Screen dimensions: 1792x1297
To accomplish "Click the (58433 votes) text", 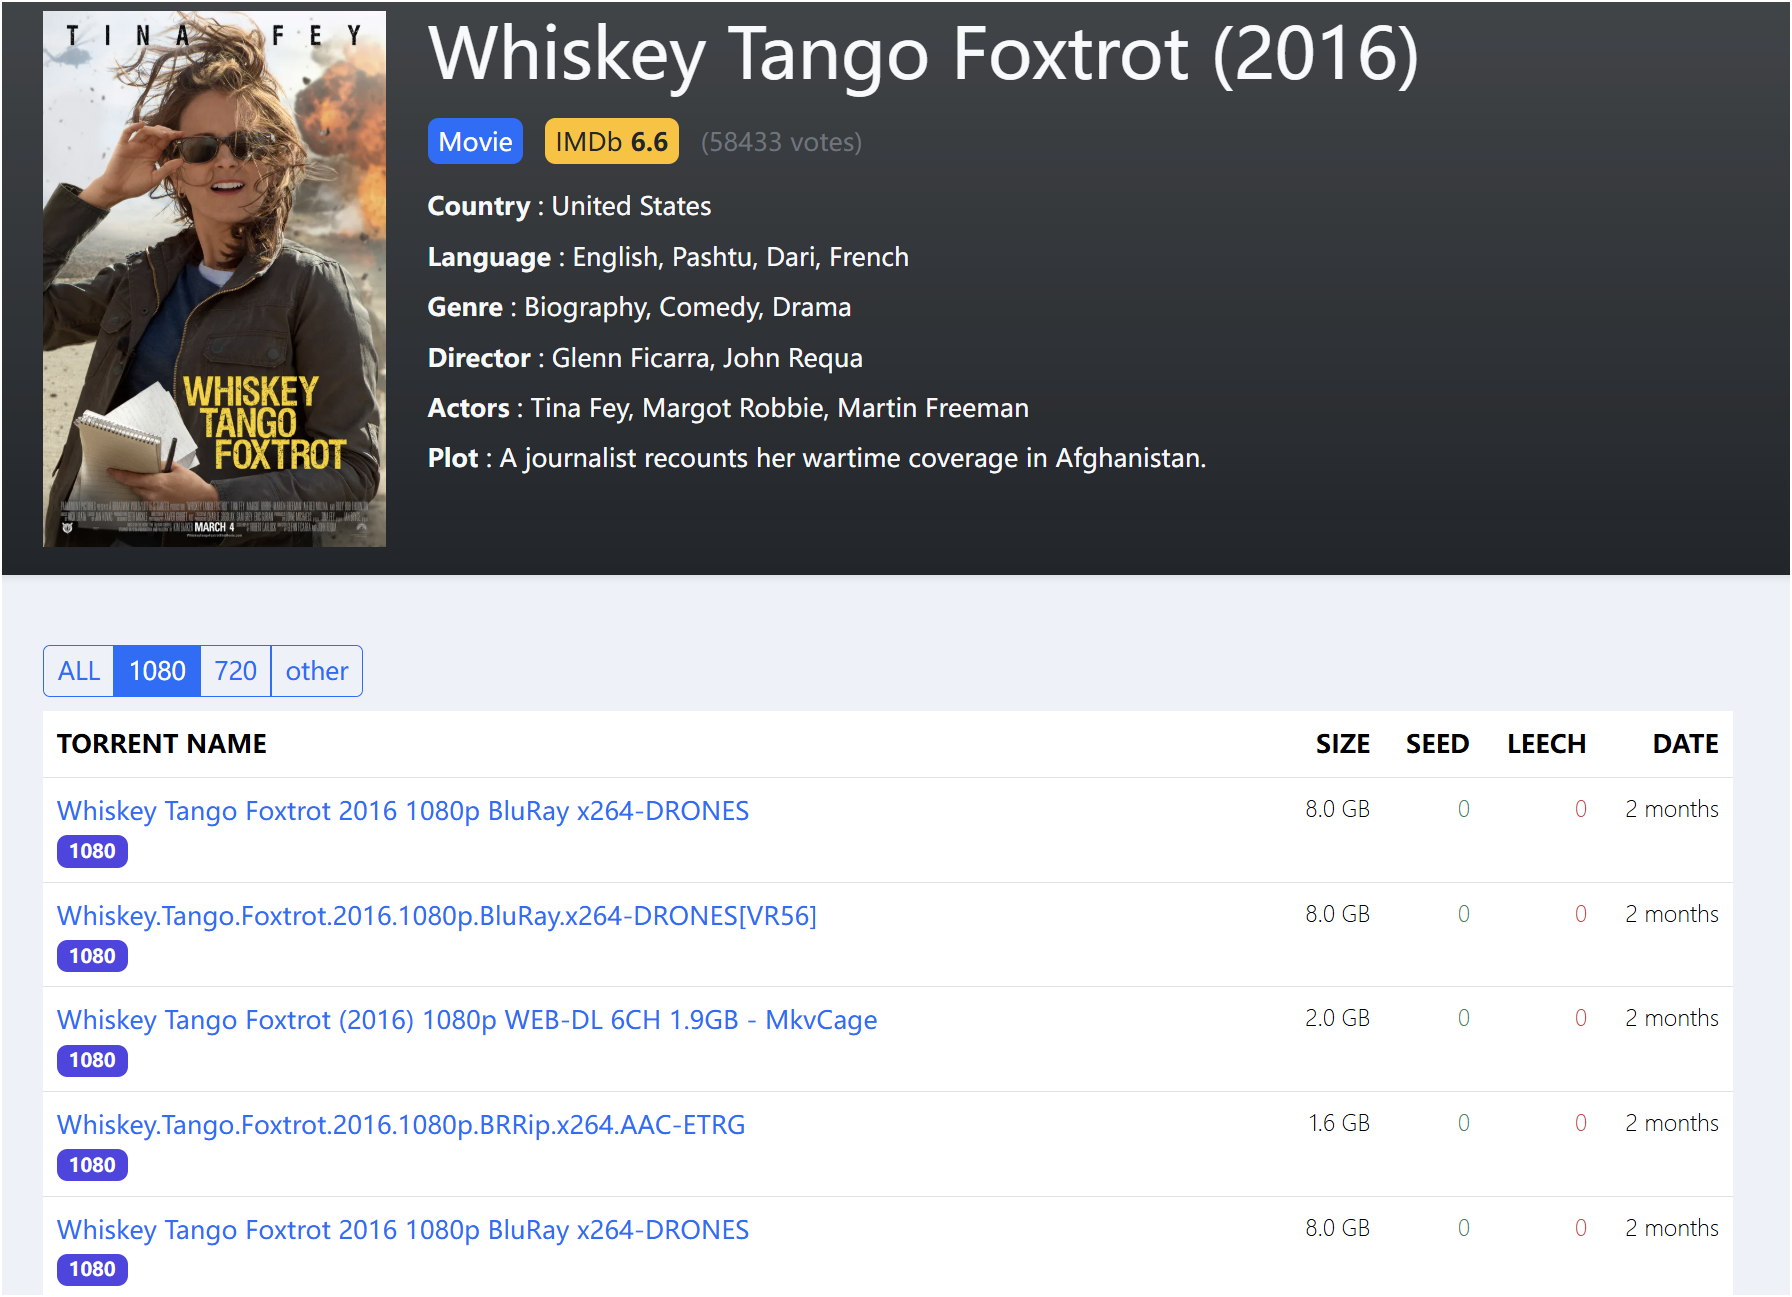I will point(781,142).
